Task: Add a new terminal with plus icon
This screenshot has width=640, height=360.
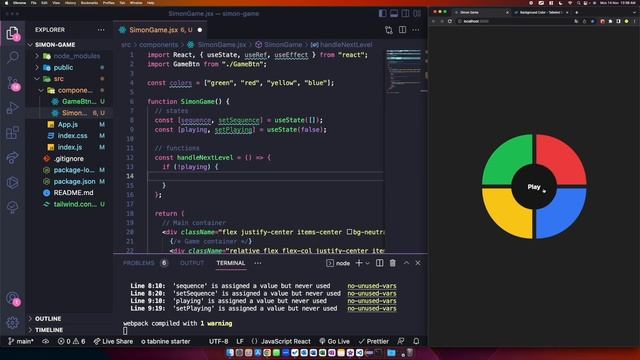Action: click(359, 263)
